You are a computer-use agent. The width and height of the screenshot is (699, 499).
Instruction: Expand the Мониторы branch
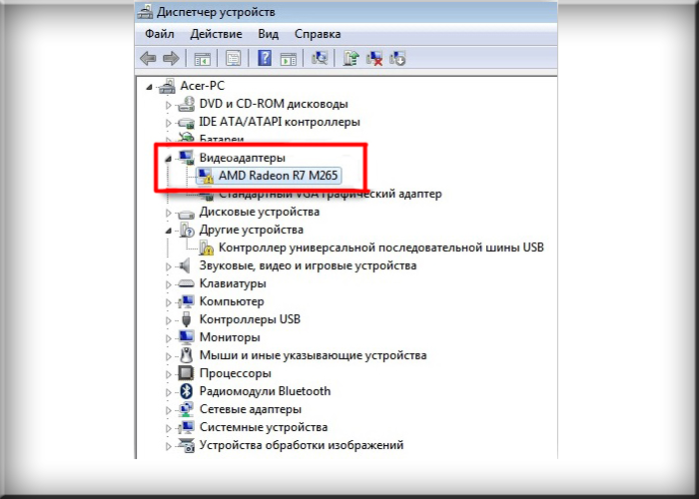169,338
